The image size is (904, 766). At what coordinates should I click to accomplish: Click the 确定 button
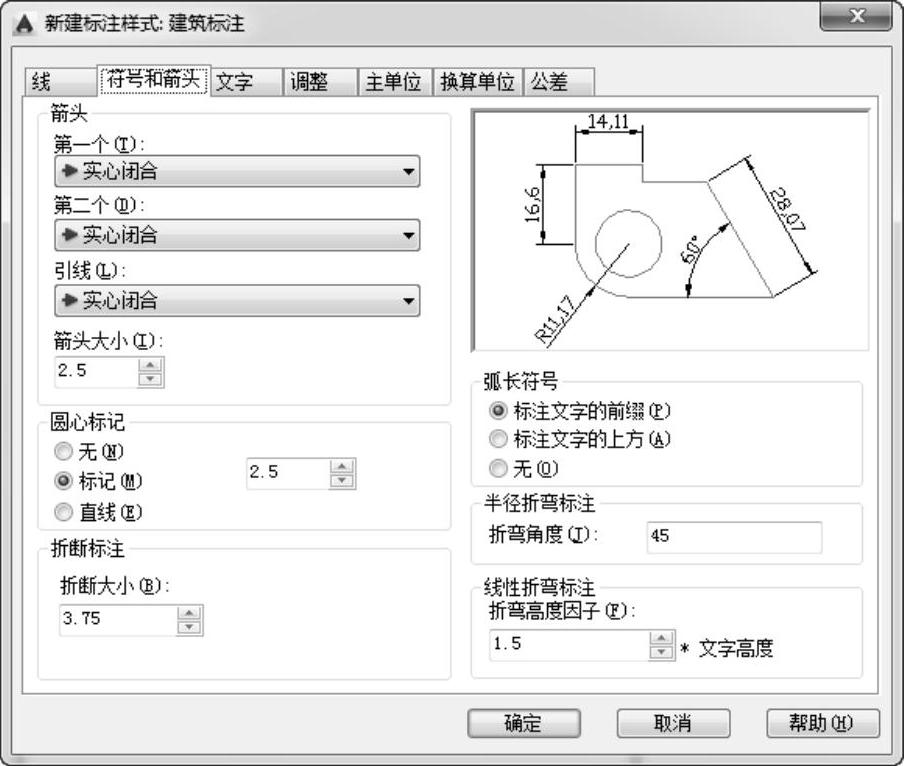pyautogui.click(x=523, y=723)
